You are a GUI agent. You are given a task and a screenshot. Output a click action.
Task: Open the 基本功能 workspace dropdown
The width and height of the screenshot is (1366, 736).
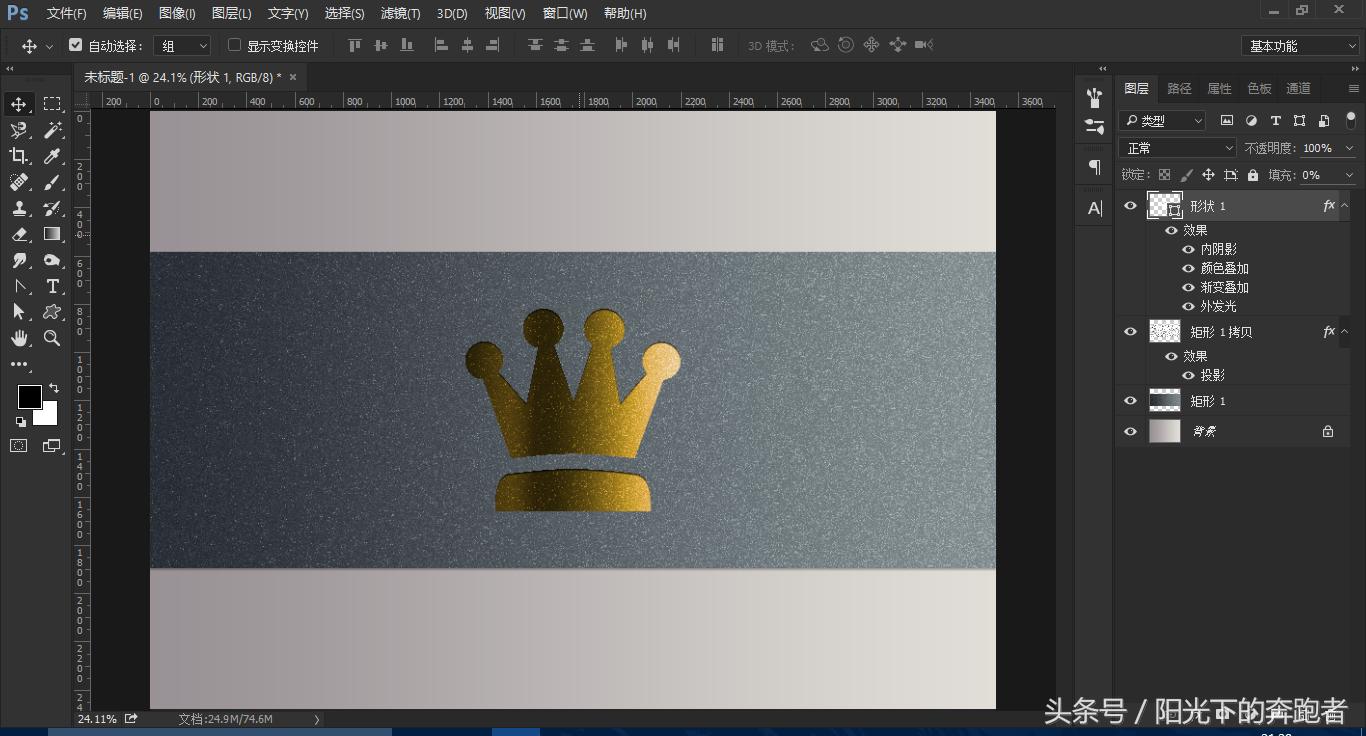coord(1300,46)
